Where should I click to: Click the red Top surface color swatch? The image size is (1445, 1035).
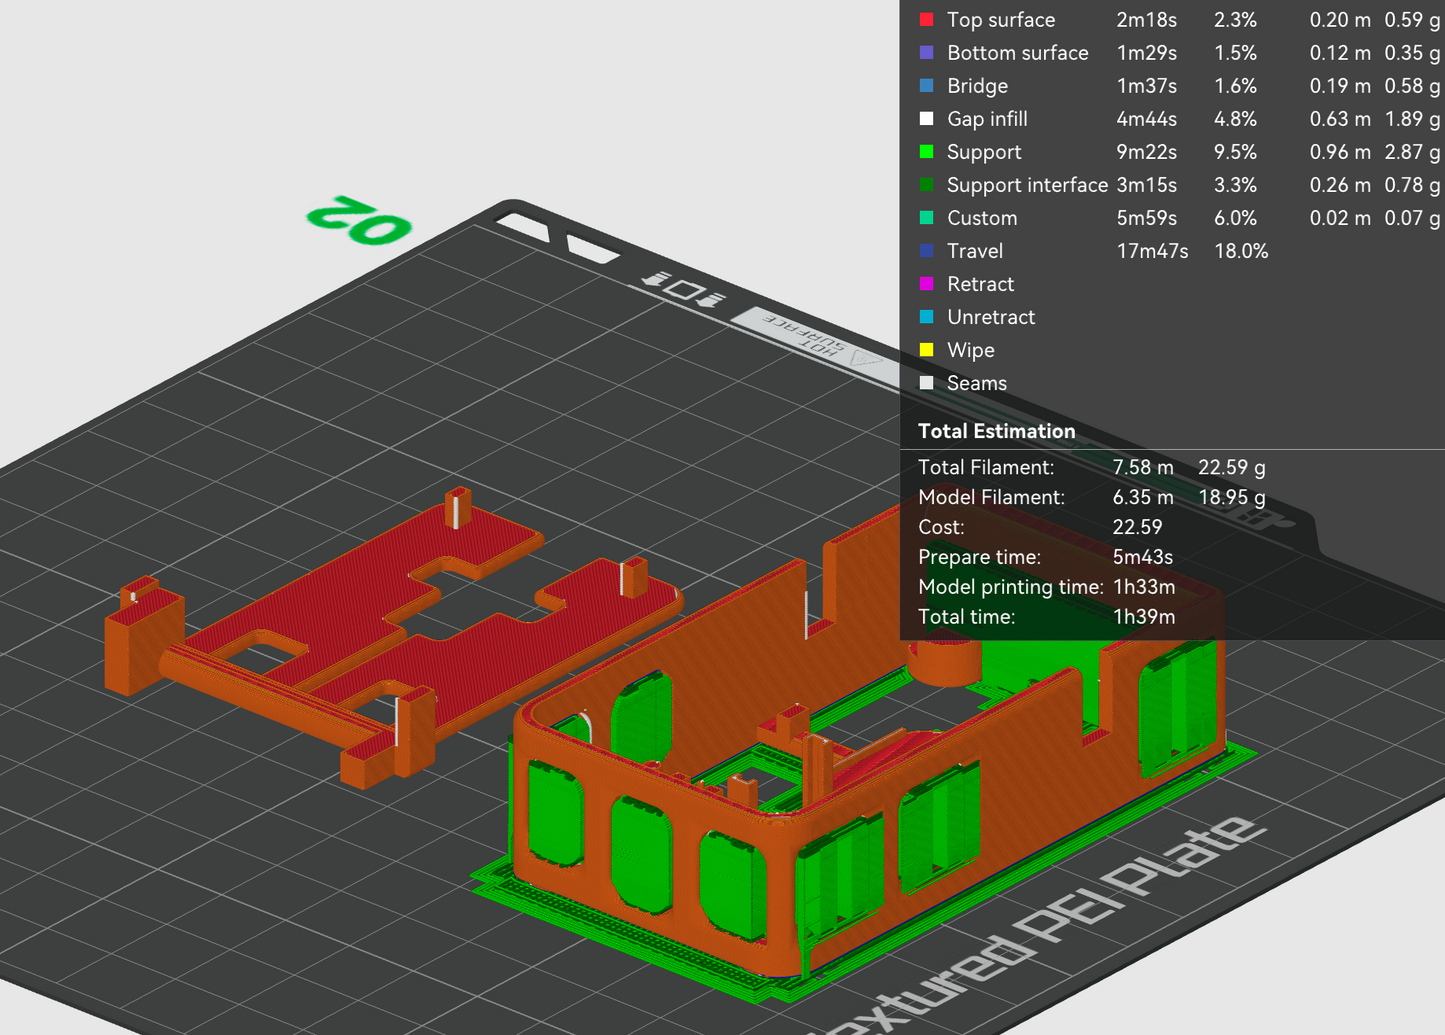point(926,19)
